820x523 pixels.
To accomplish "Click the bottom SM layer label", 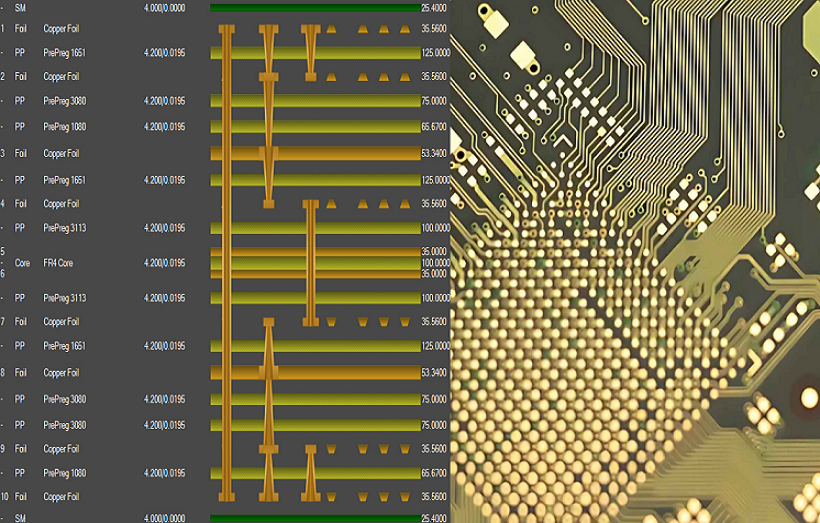I will pyautogui.click(x=20, y=518).
